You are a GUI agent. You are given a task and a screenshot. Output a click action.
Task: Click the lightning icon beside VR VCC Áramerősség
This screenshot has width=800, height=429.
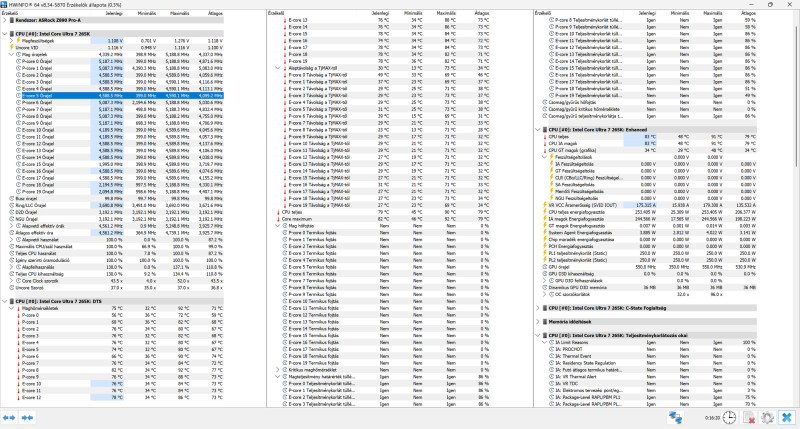pyautogui.click(x=544, y=205)
